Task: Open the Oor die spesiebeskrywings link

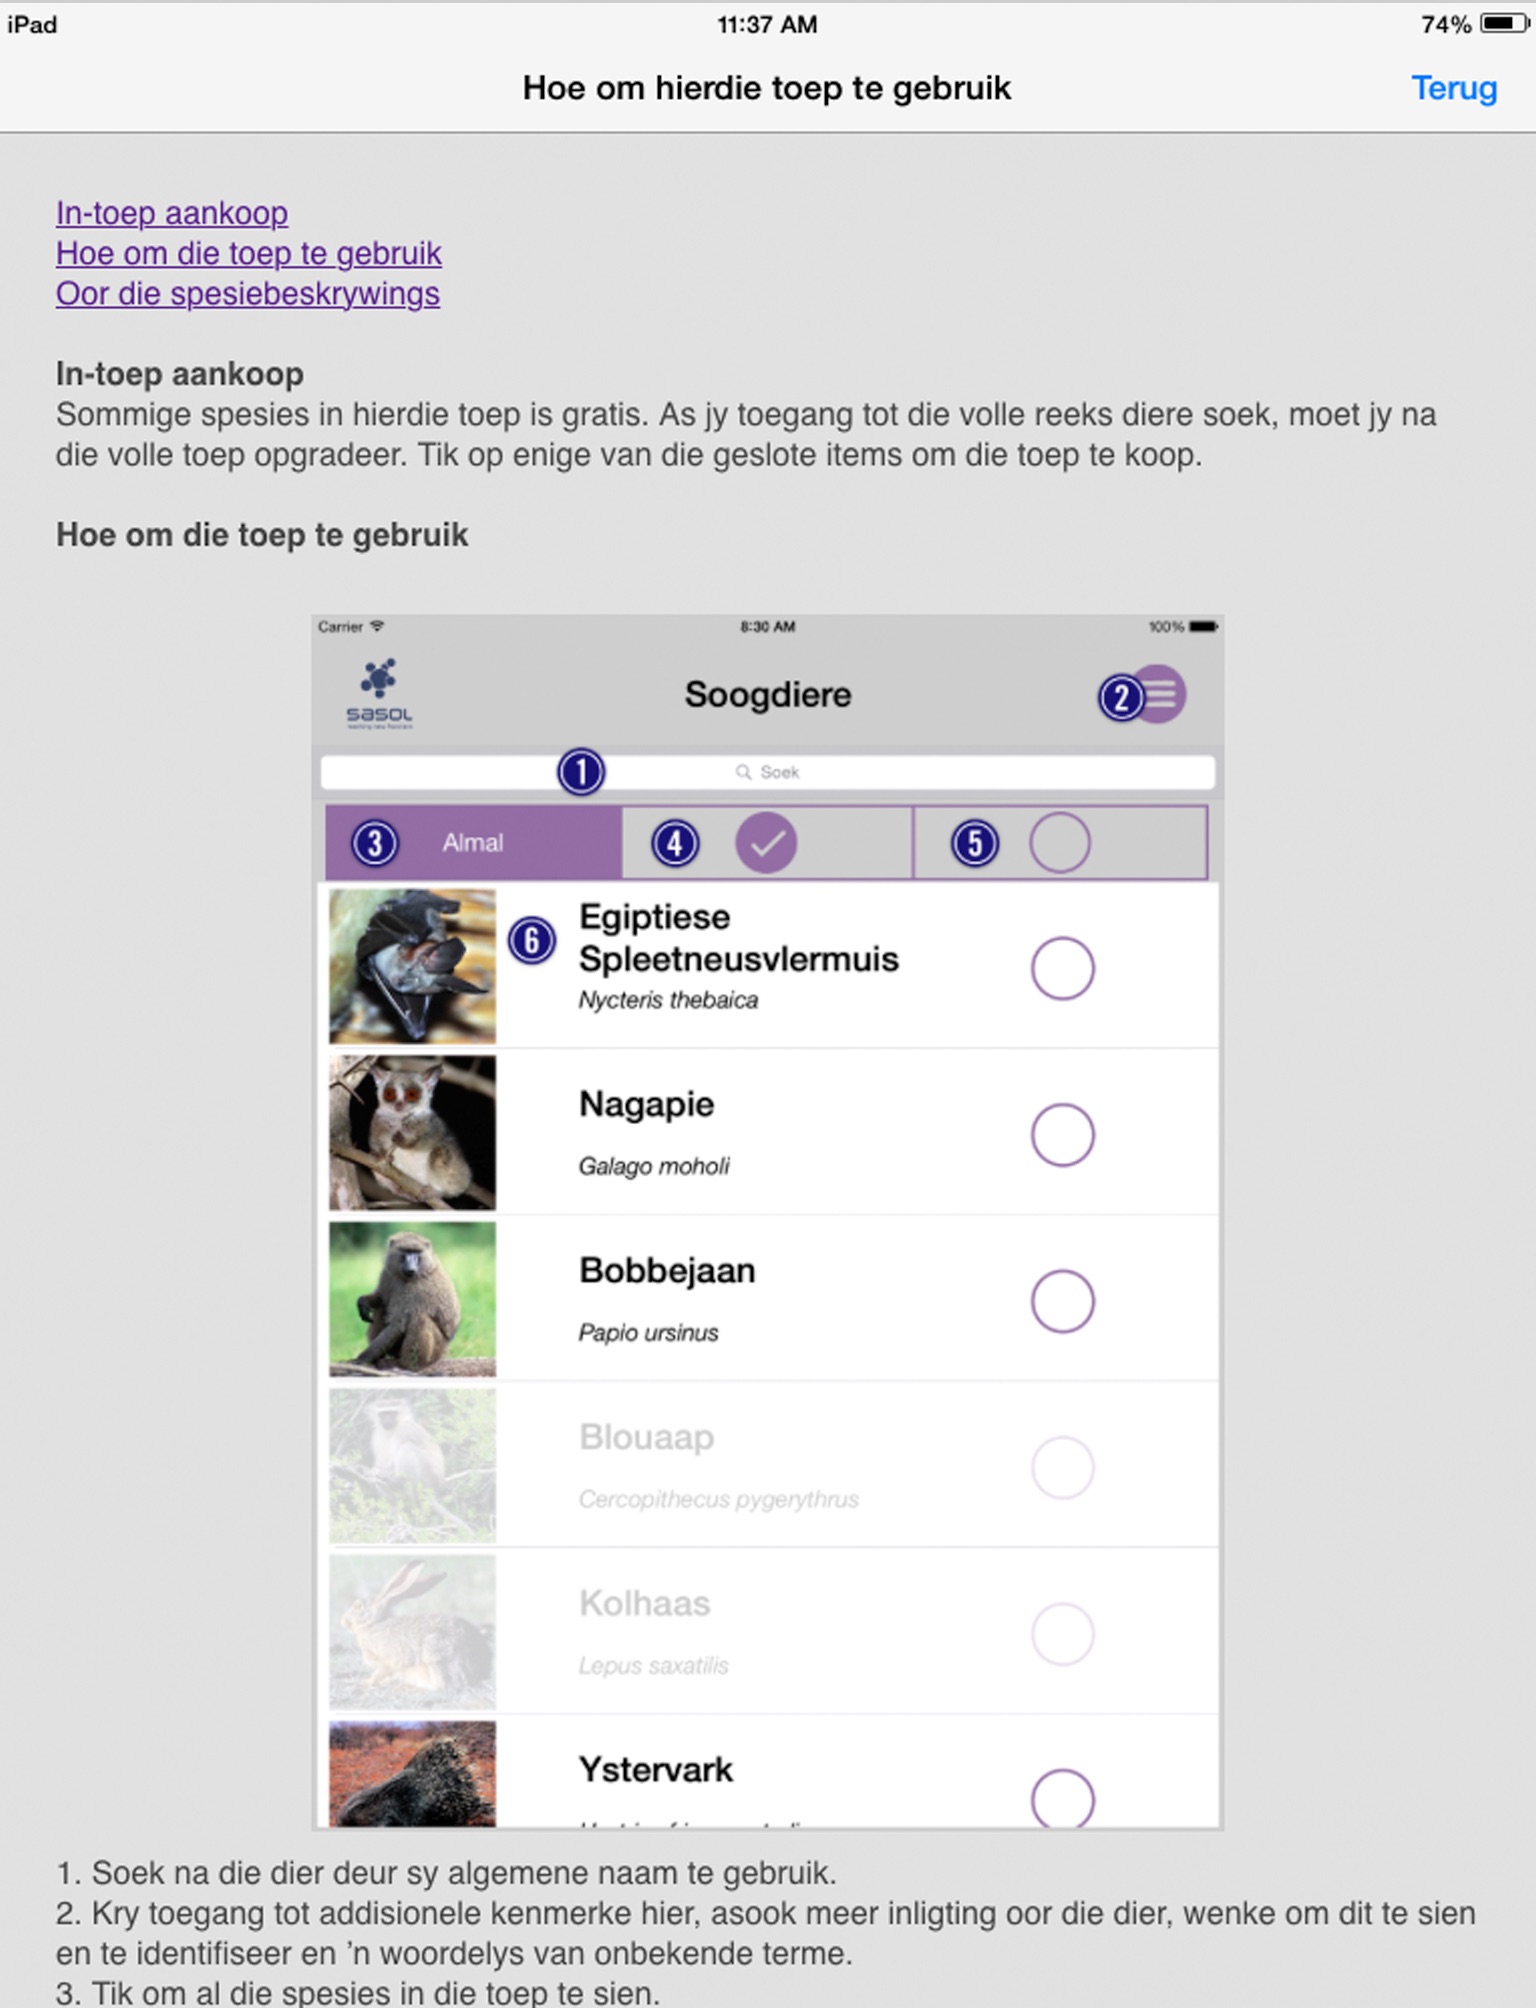Action: pyautogui.click(x=248, y=294)
